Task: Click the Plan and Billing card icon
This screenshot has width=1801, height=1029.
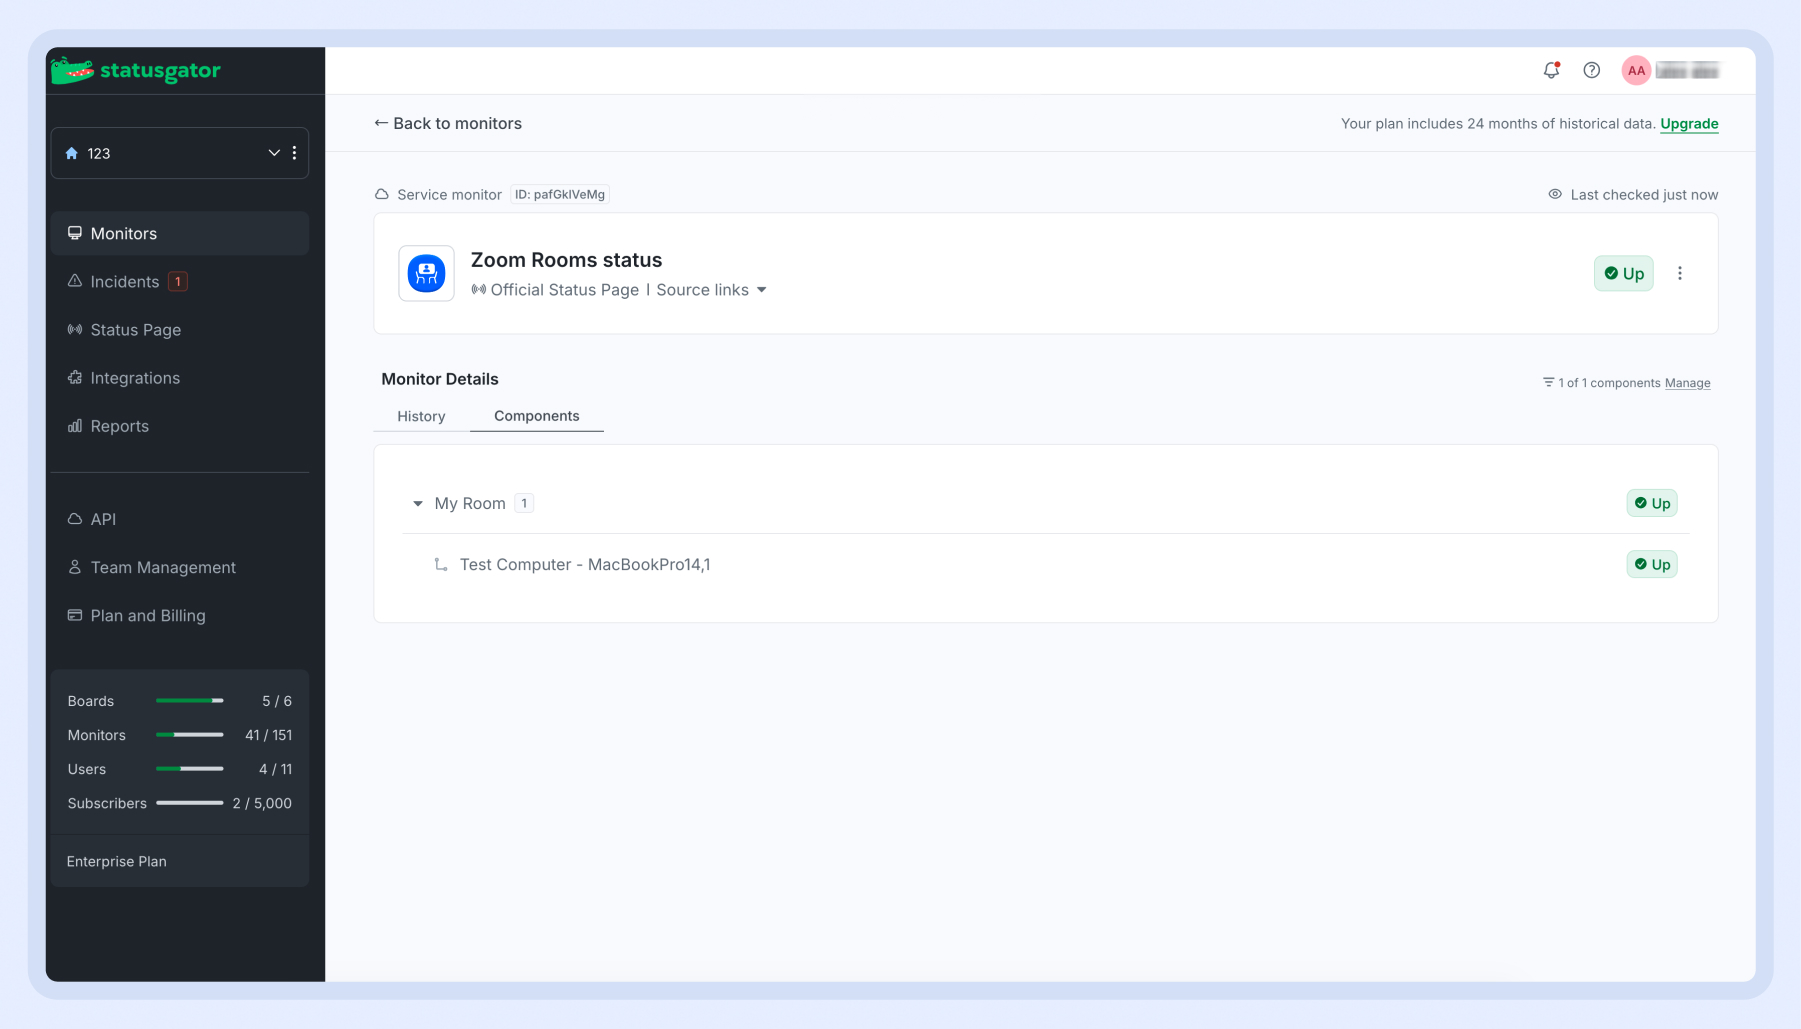Action: pyautogui.click(x=75, y=614)
